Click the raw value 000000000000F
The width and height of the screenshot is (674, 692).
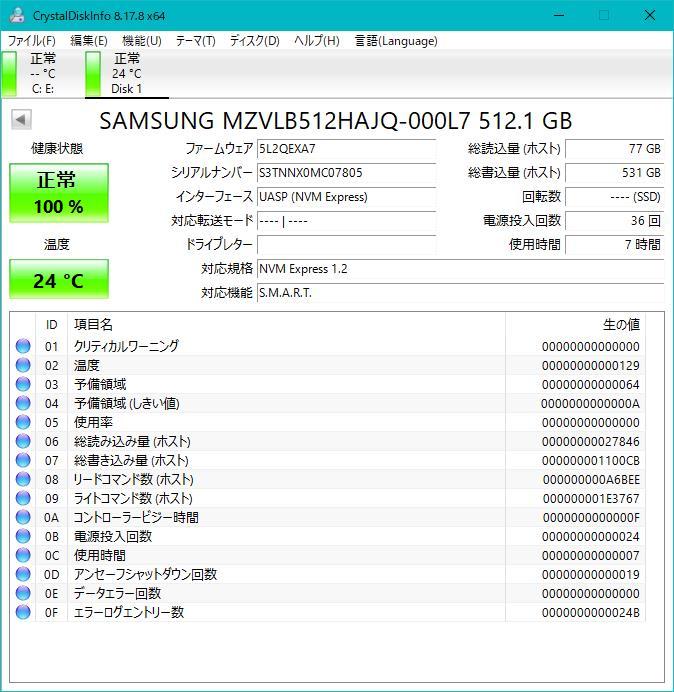[591, 517]
